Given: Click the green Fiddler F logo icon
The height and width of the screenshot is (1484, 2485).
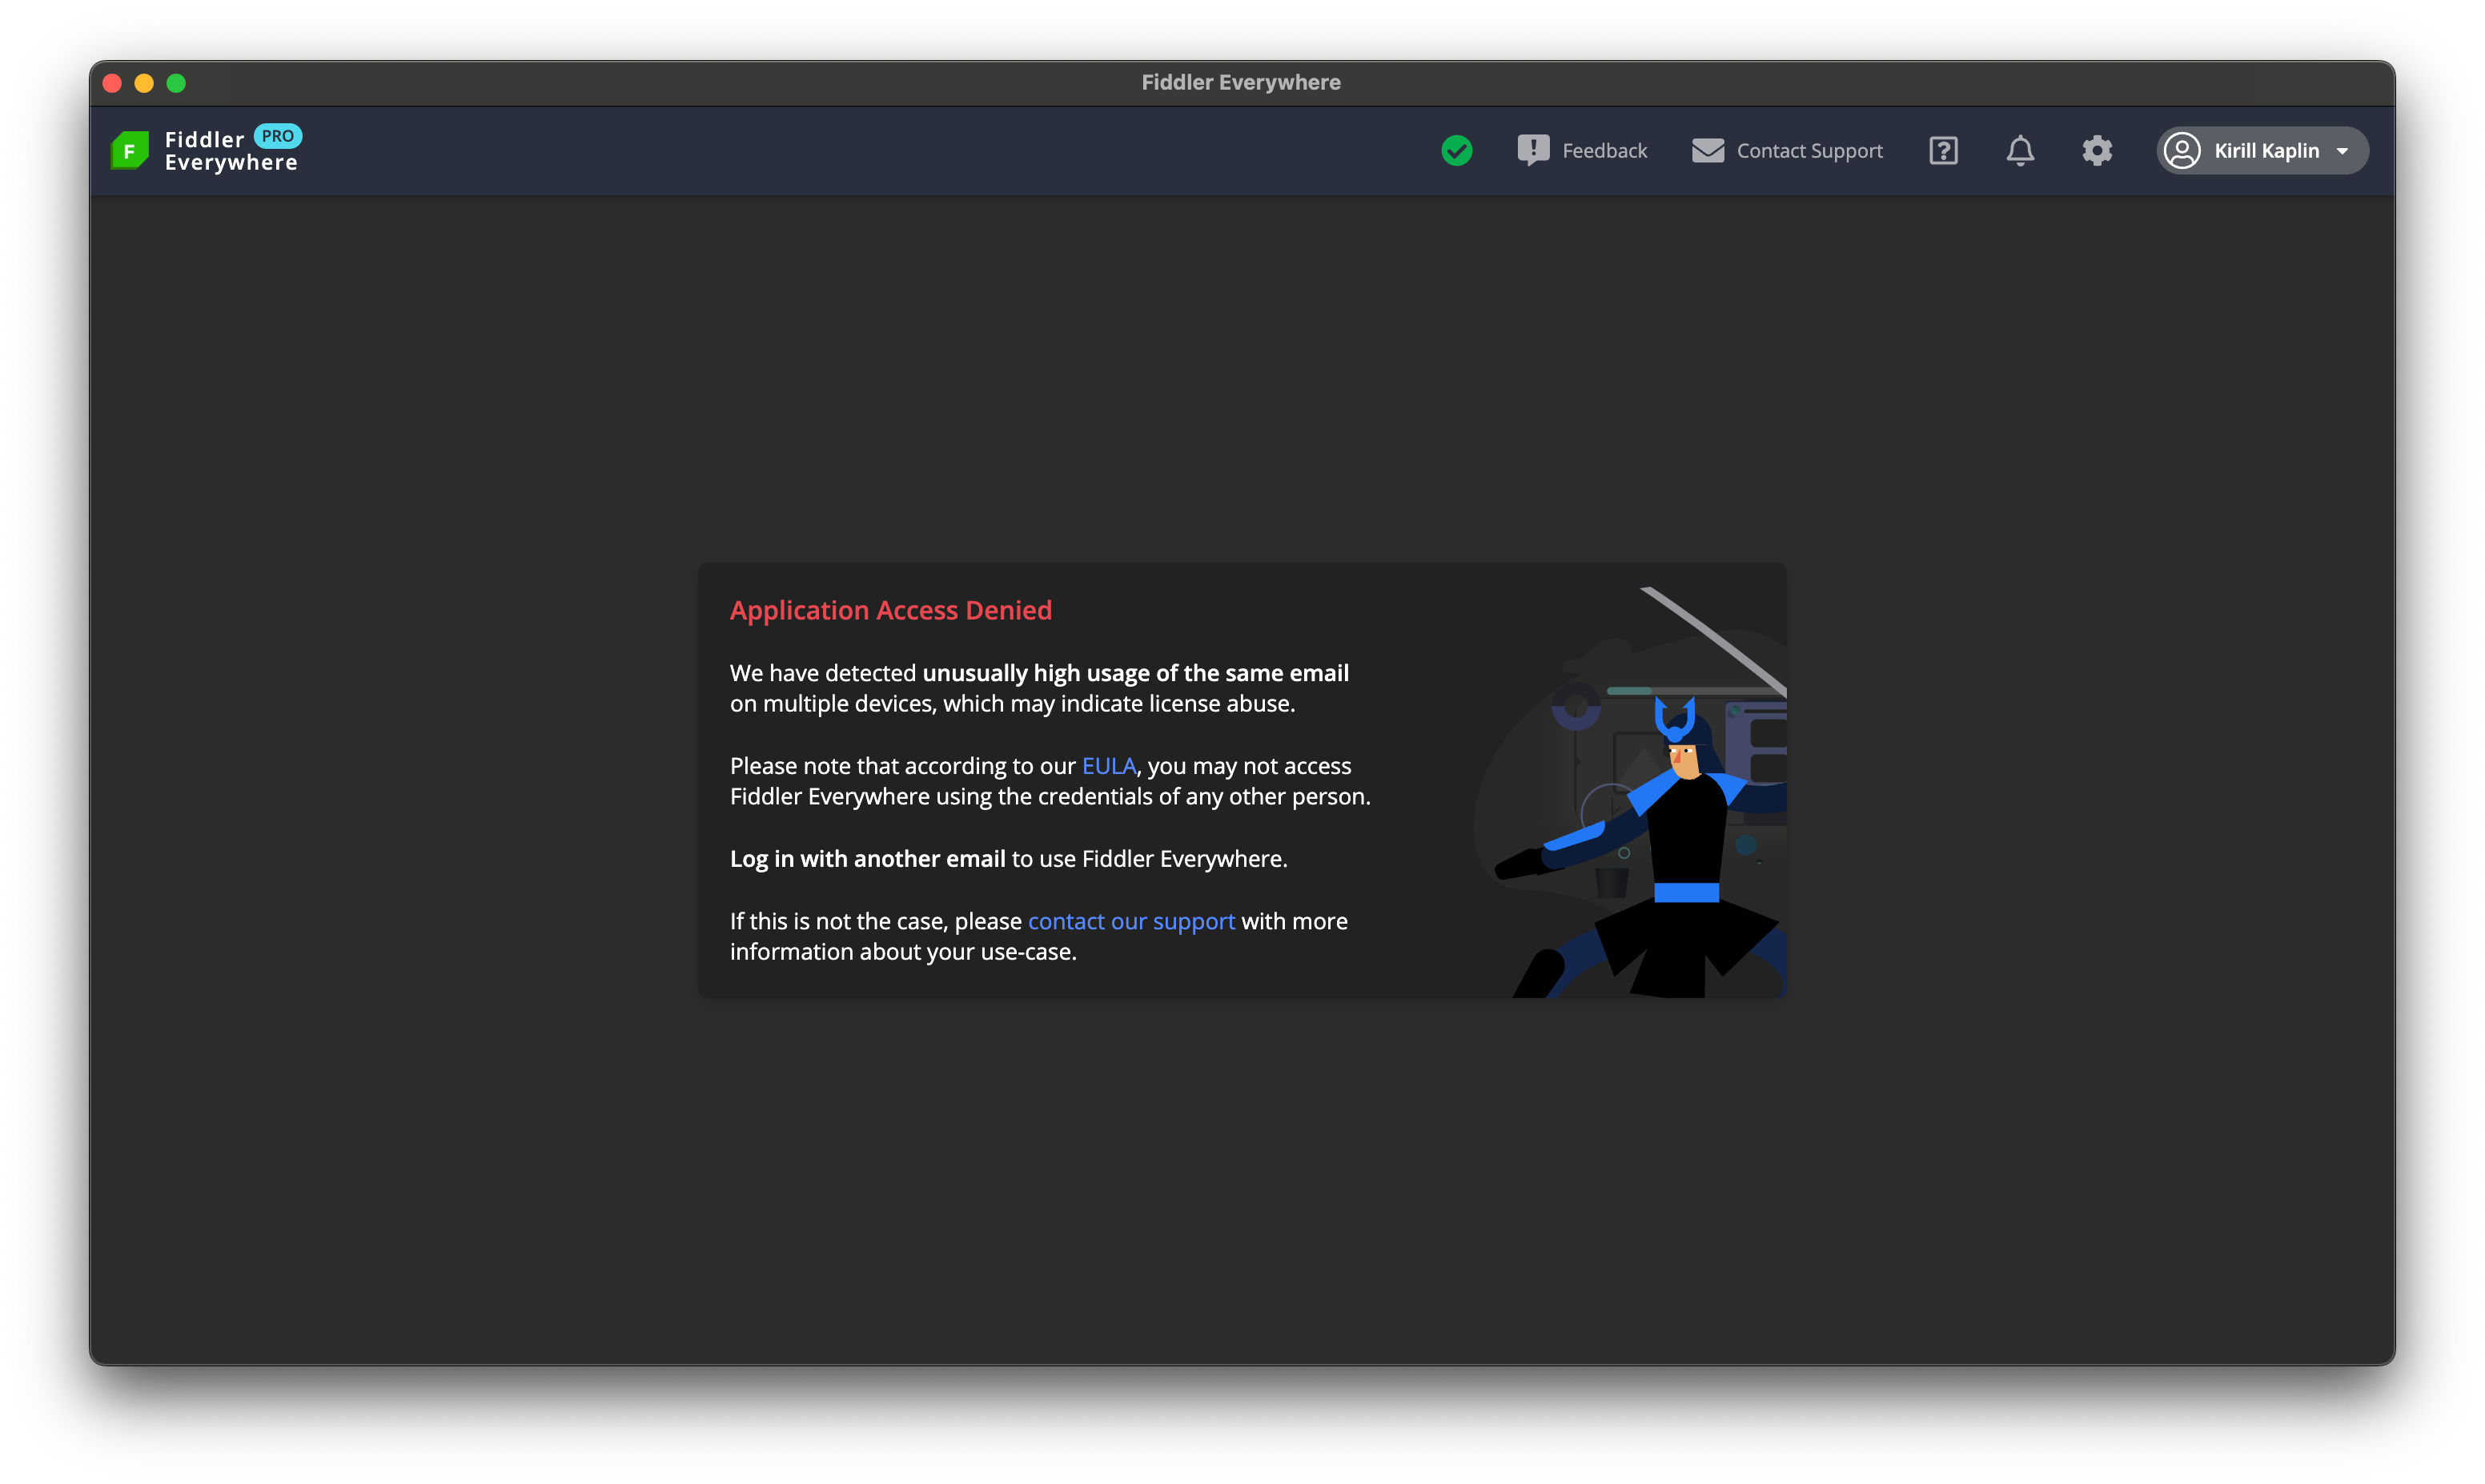Looking at the screenshot, I should coord(129,150).
